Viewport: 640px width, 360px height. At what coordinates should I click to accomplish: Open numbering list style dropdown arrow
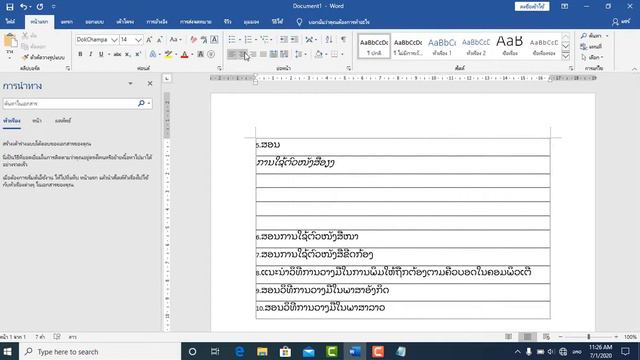256,40
